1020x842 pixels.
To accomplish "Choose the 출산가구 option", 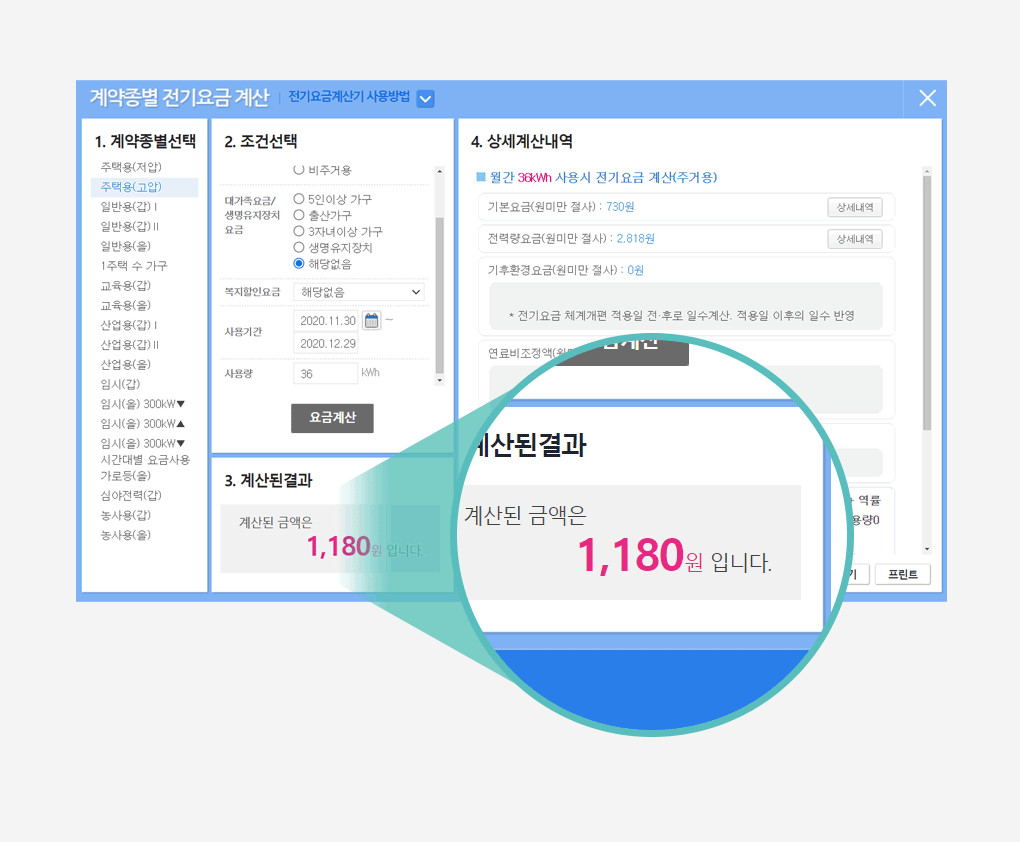I will pyautogui.click(x=299, y=215).
